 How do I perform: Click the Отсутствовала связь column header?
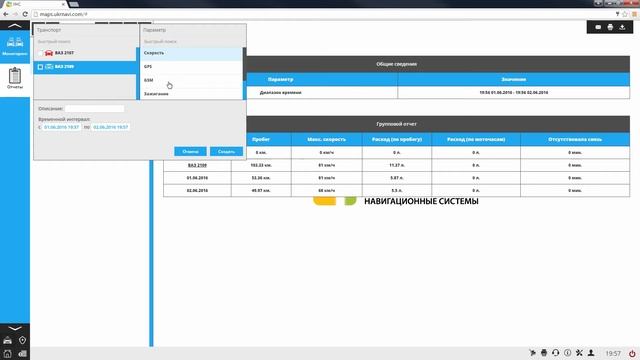click(x=575, y=139)
